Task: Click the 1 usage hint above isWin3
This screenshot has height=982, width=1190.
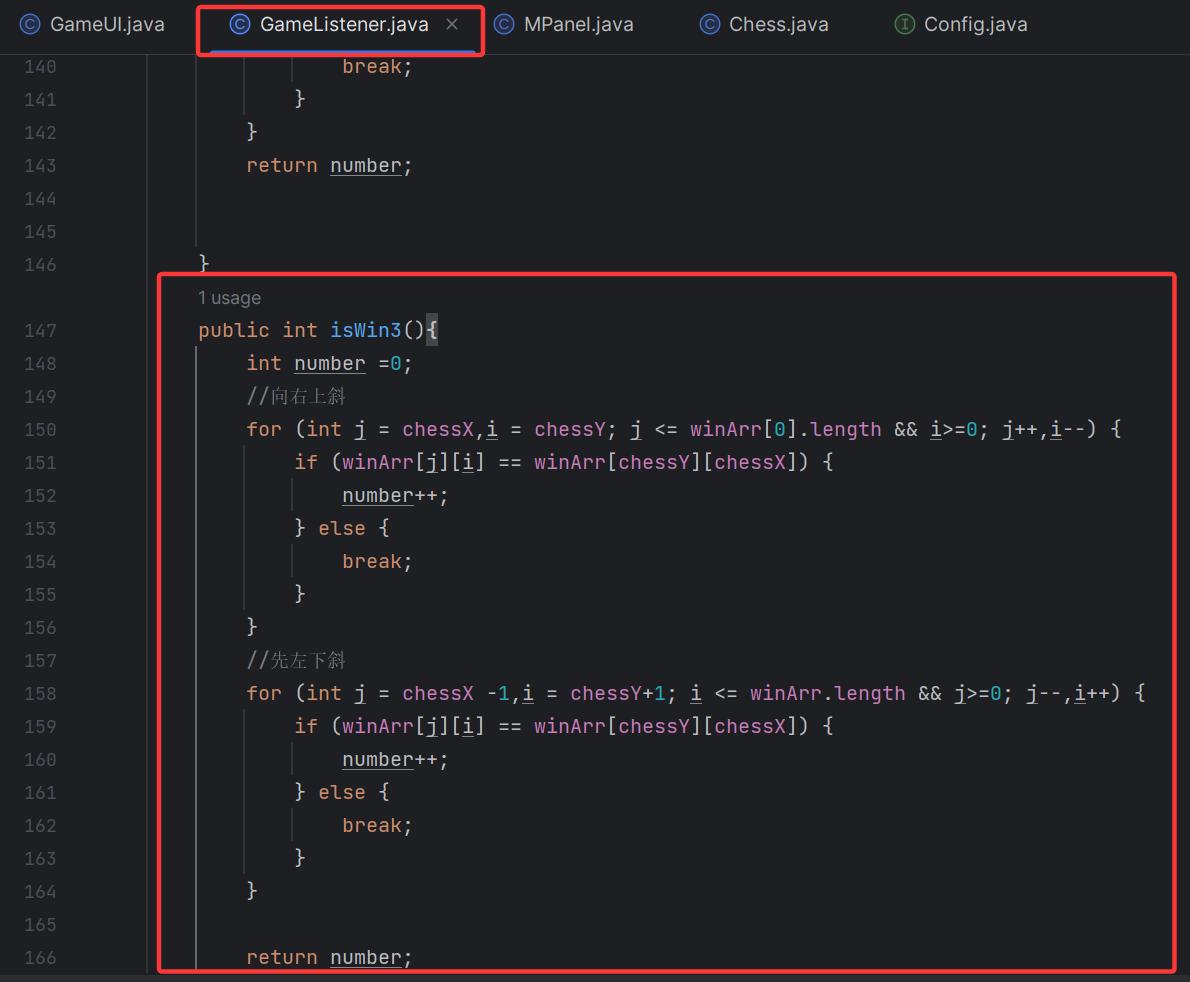Action: tap(229, 298)
